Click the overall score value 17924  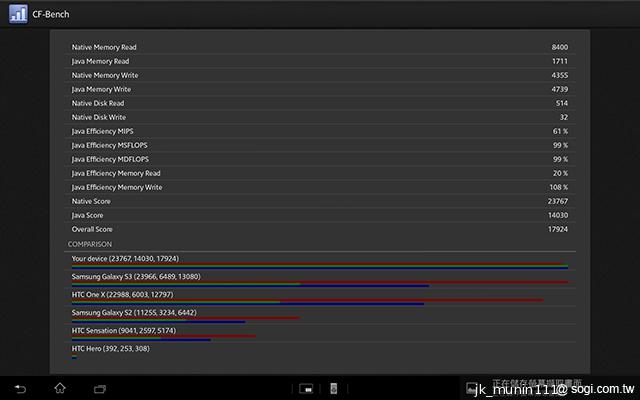point(558,229)
